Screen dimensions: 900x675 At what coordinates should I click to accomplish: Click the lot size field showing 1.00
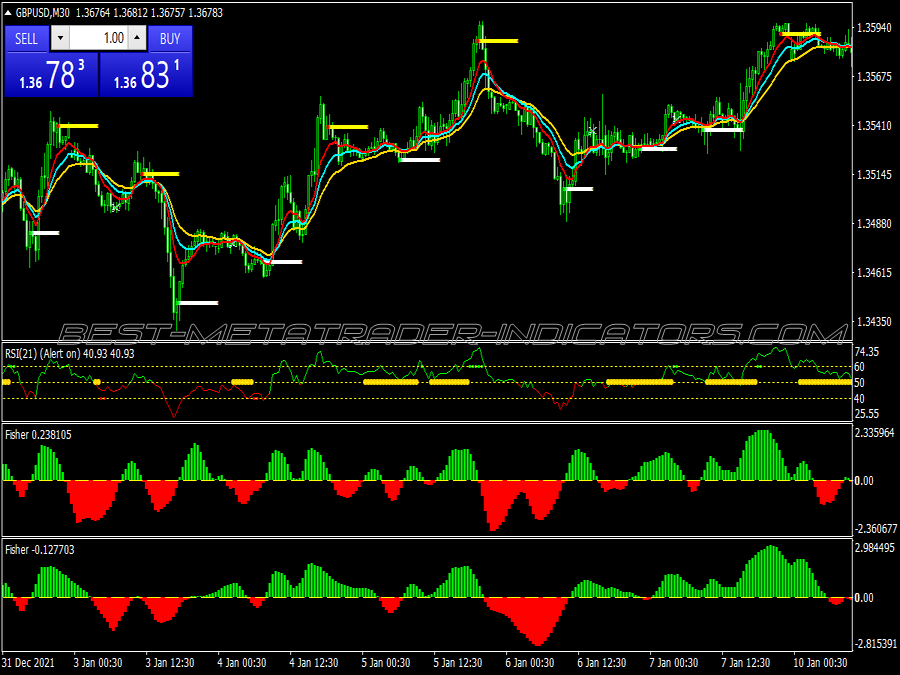(98, 38)
